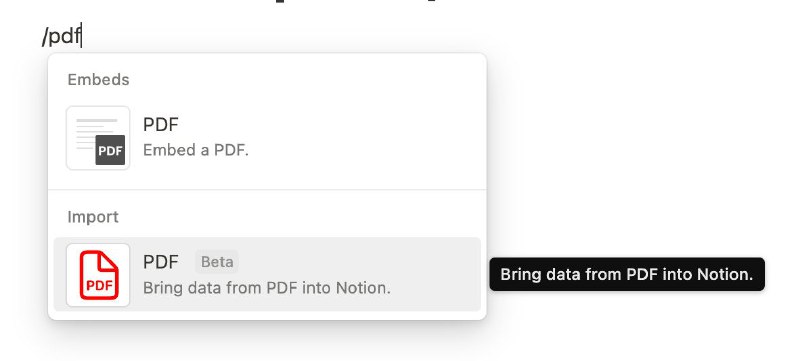Select the "Embed a PDF." description

click(196, 150)
